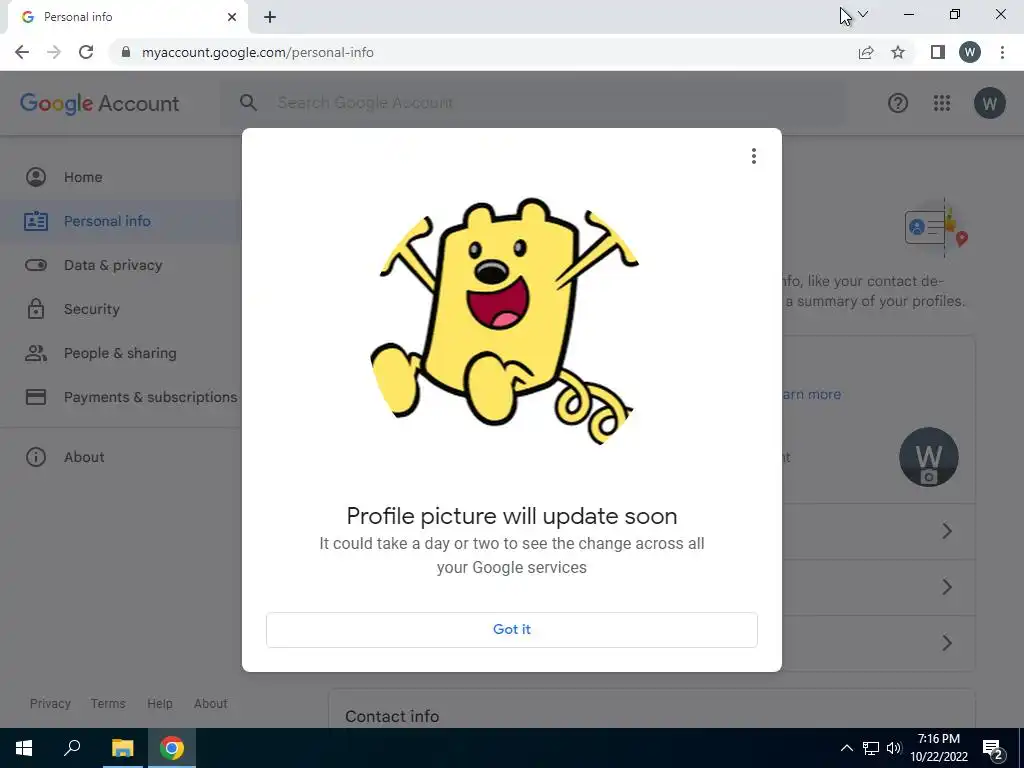
Task: Click the Chrome icon in the taskbar
Action: 172,748
